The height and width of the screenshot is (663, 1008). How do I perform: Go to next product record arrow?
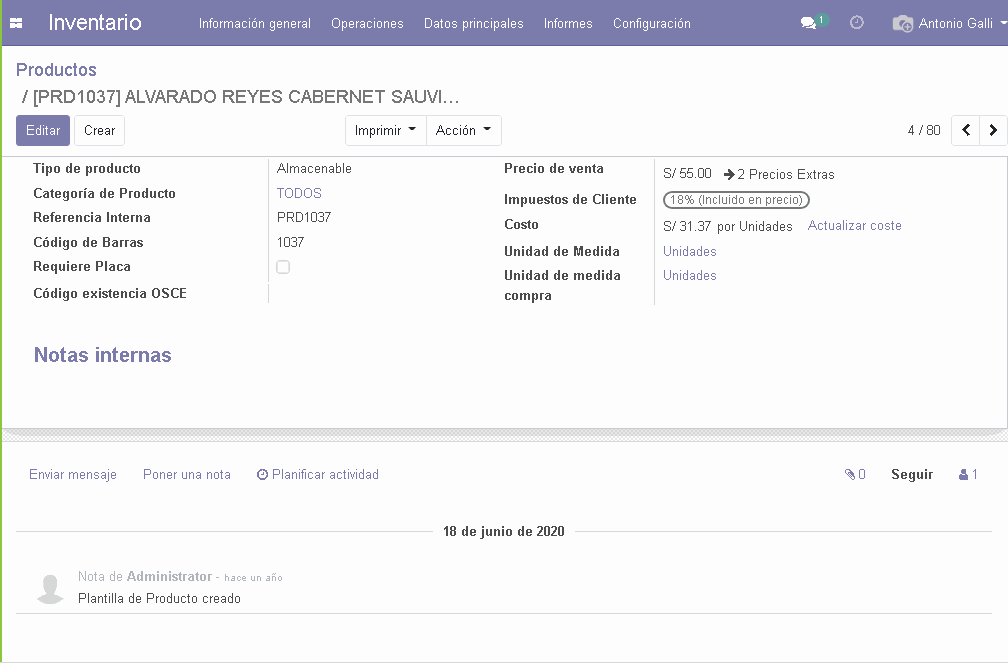point(993,130)
